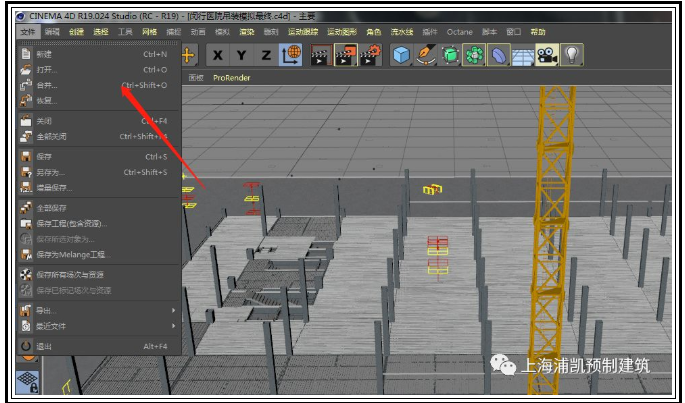Toggle the coordinate system world/object icon
Viewport: 685px width, 403px height.
[x=291, y=55]
